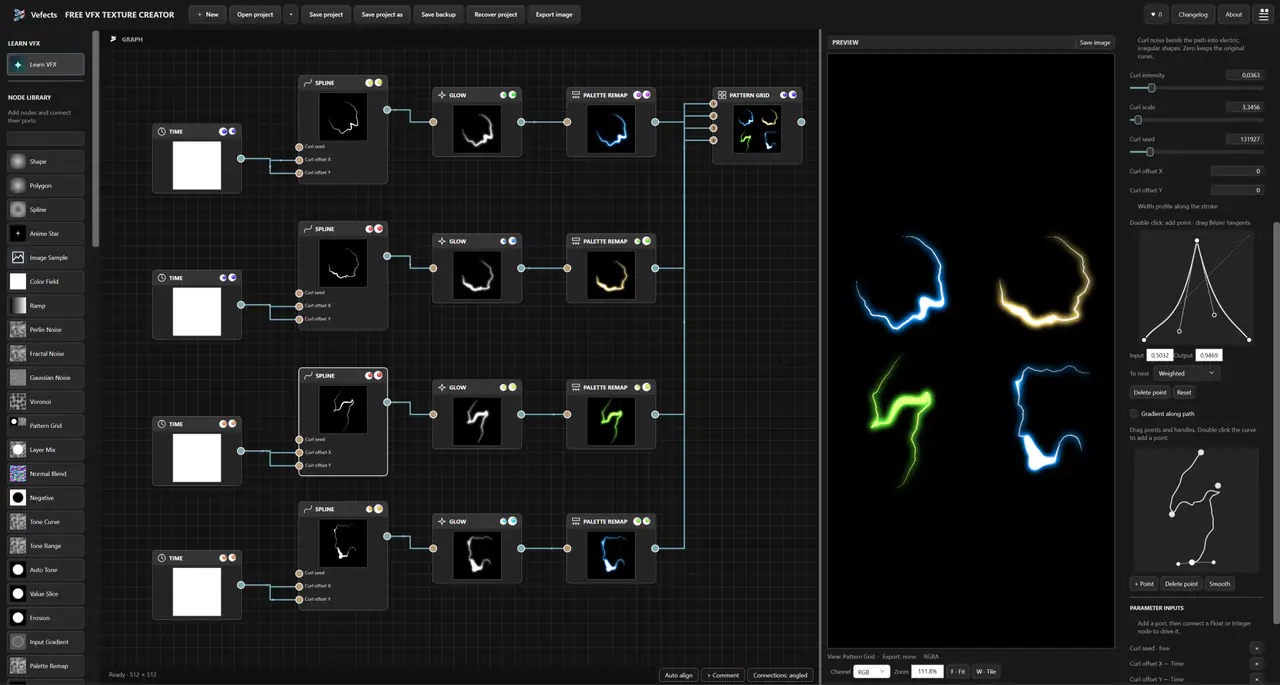1280x685 pixels.
Task: Click Export image in top toolbar
Action: [x=554, y=15]
